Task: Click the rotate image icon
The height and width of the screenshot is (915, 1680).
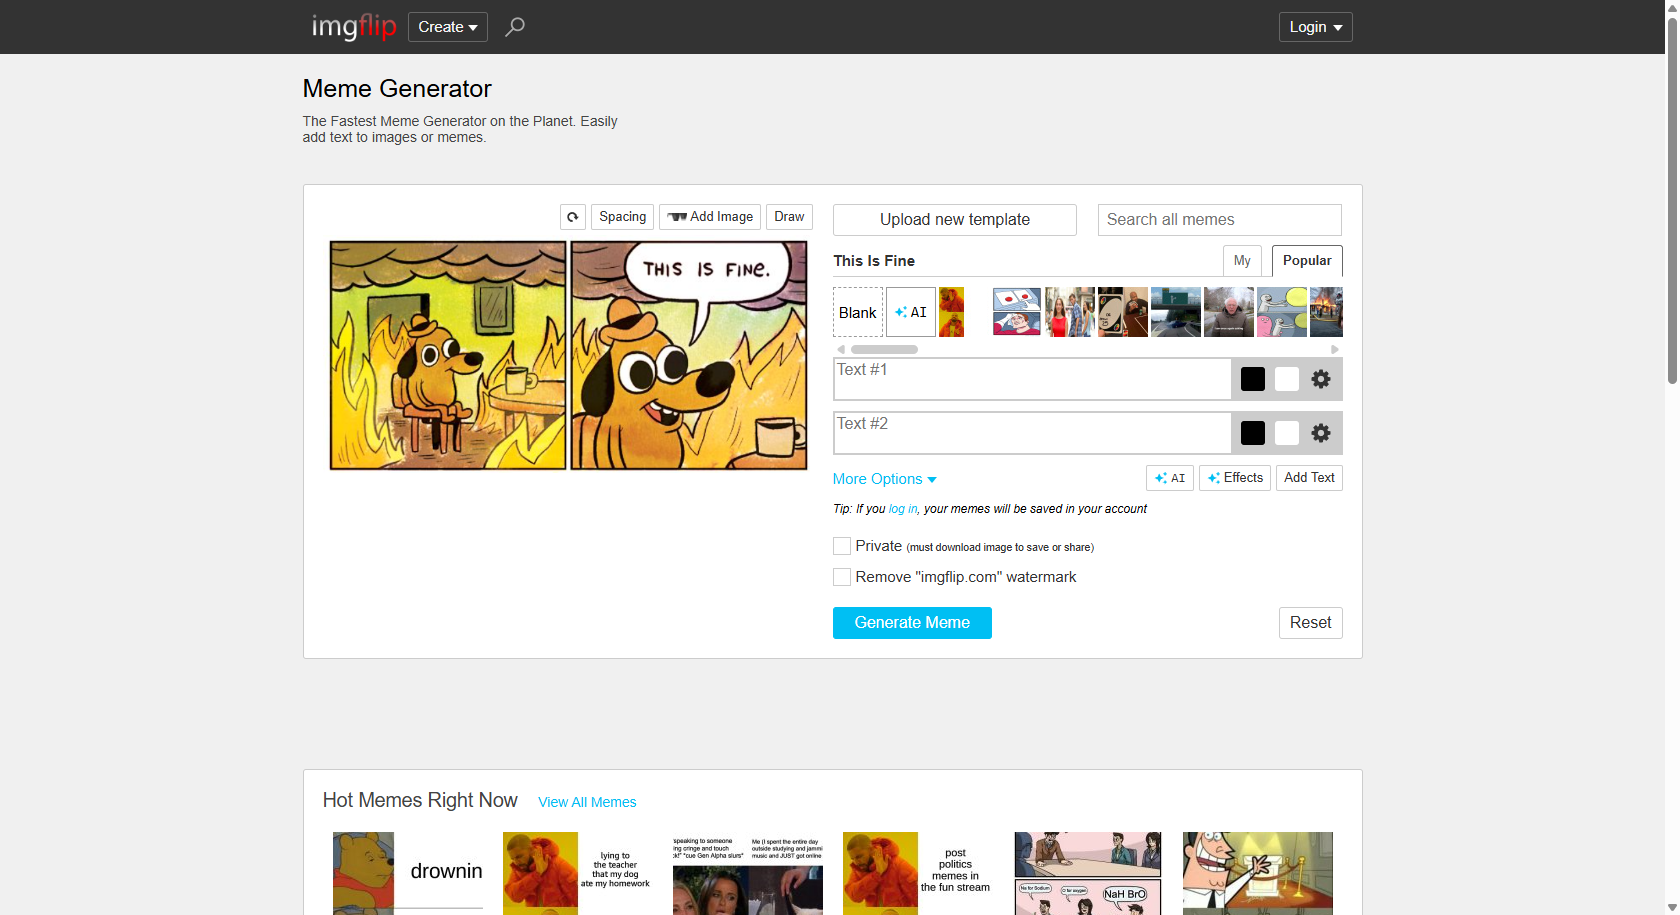Action: [573, 217]
